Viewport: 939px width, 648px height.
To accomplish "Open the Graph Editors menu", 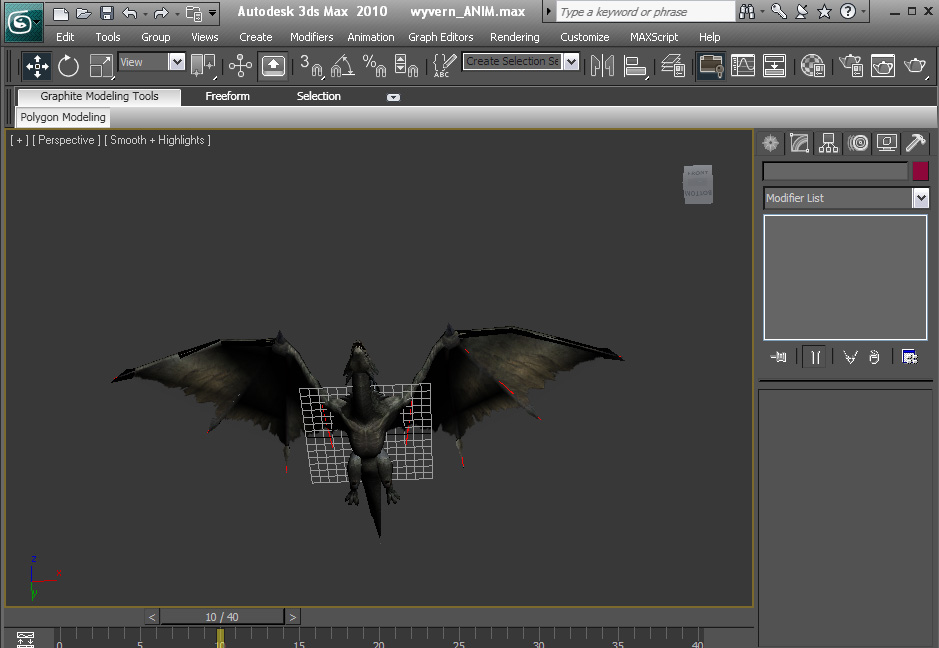I will pyautogui.click(x=441, y=37).
